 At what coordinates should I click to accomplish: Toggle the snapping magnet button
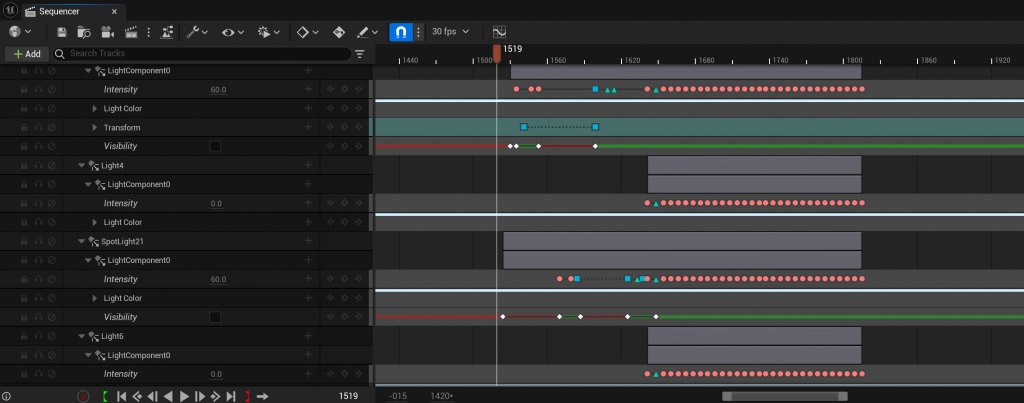401,31
